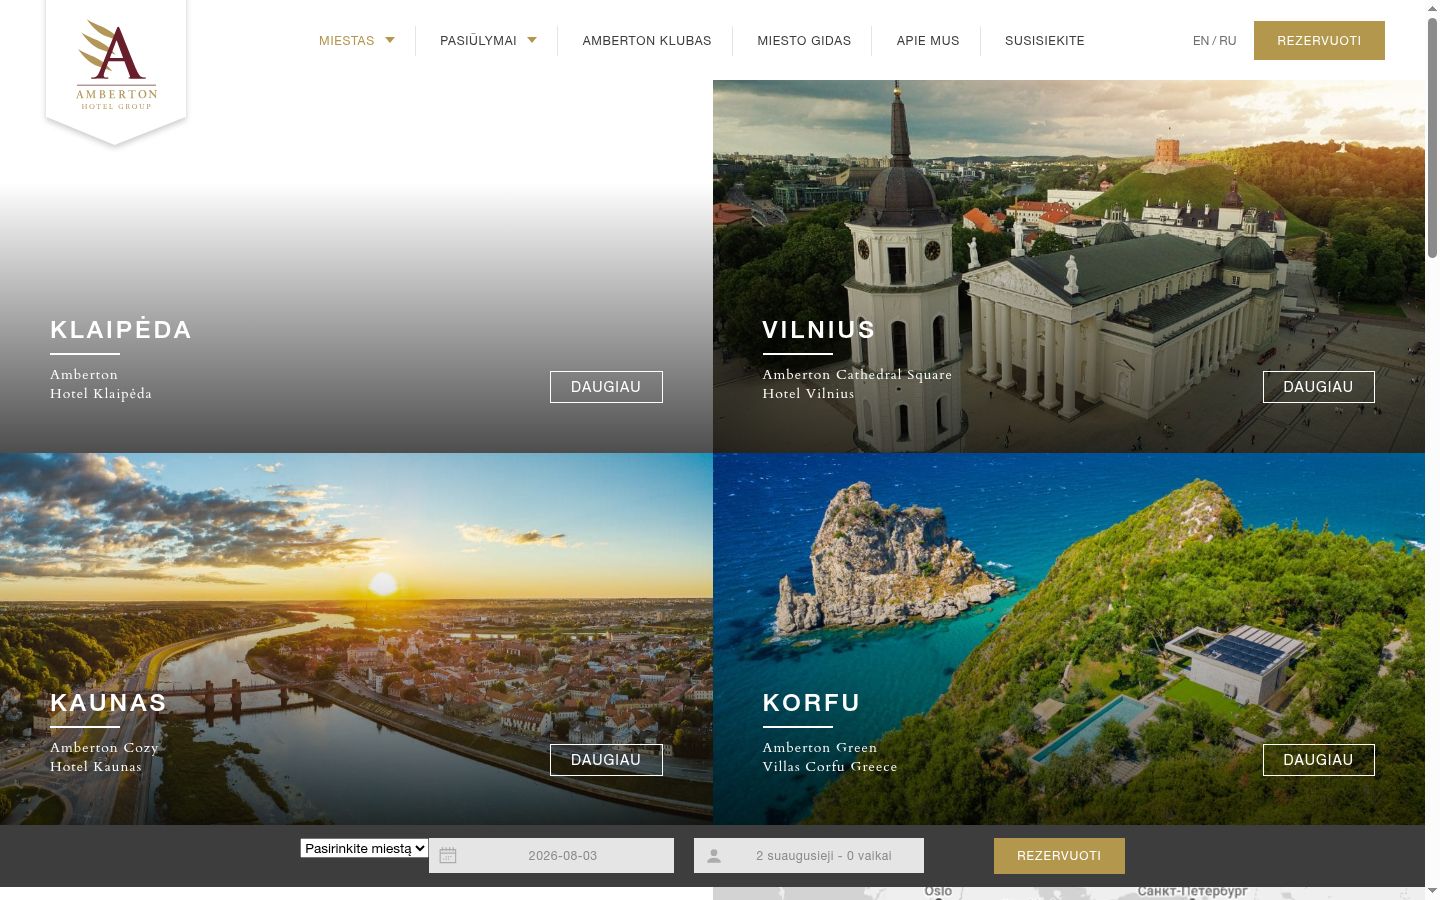Click Daugiau for Vilnius
Image resolution: width=1440 pixels, height=900 pixels.
(x=1318, y=387)
